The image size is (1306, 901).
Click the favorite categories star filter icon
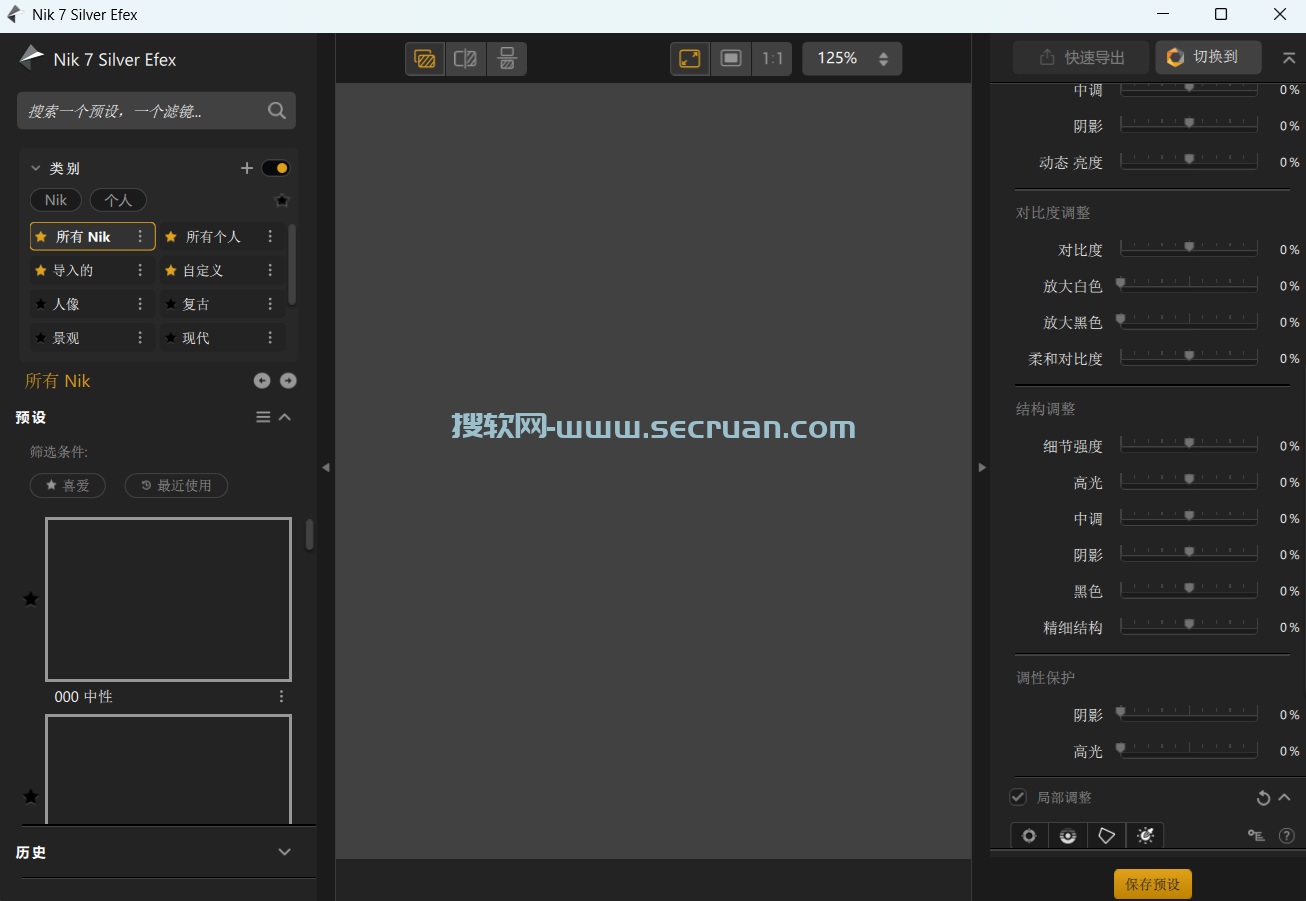[x=282, y=200]
